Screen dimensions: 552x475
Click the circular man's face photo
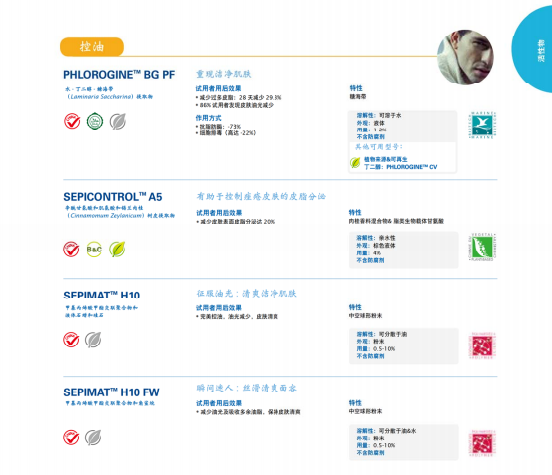465,57
